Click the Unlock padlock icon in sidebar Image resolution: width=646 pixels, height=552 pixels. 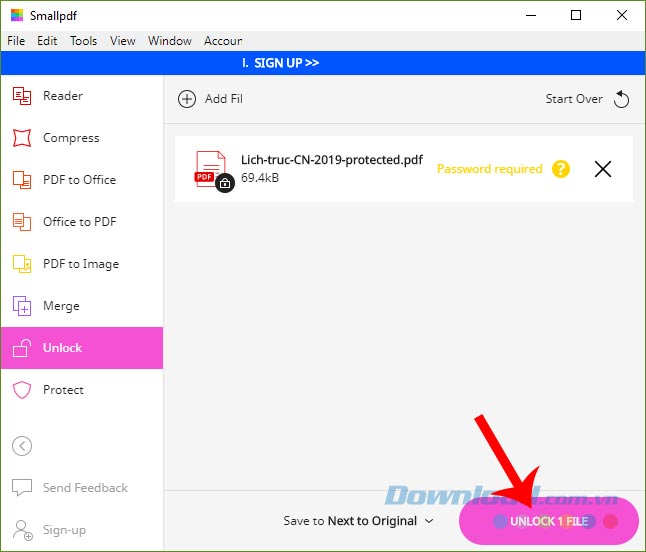22,348
